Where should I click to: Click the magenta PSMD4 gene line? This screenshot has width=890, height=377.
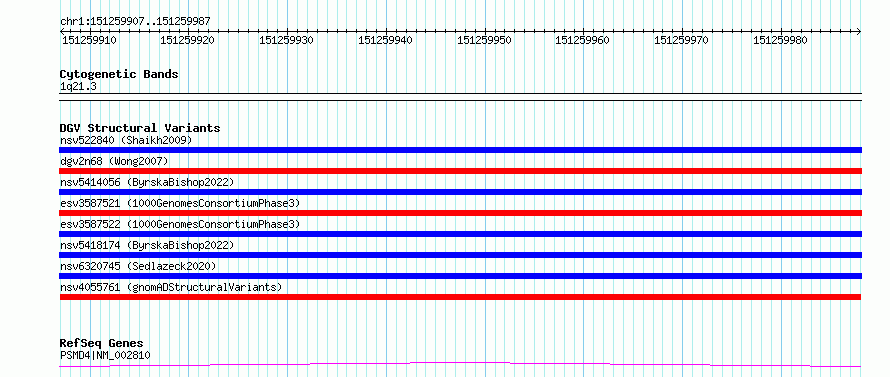pos(460,364)
